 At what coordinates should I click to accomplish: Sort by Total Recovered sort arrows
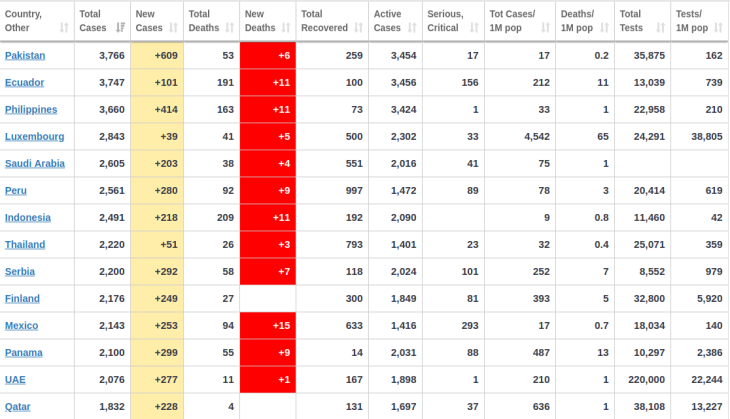pos(358,28)
